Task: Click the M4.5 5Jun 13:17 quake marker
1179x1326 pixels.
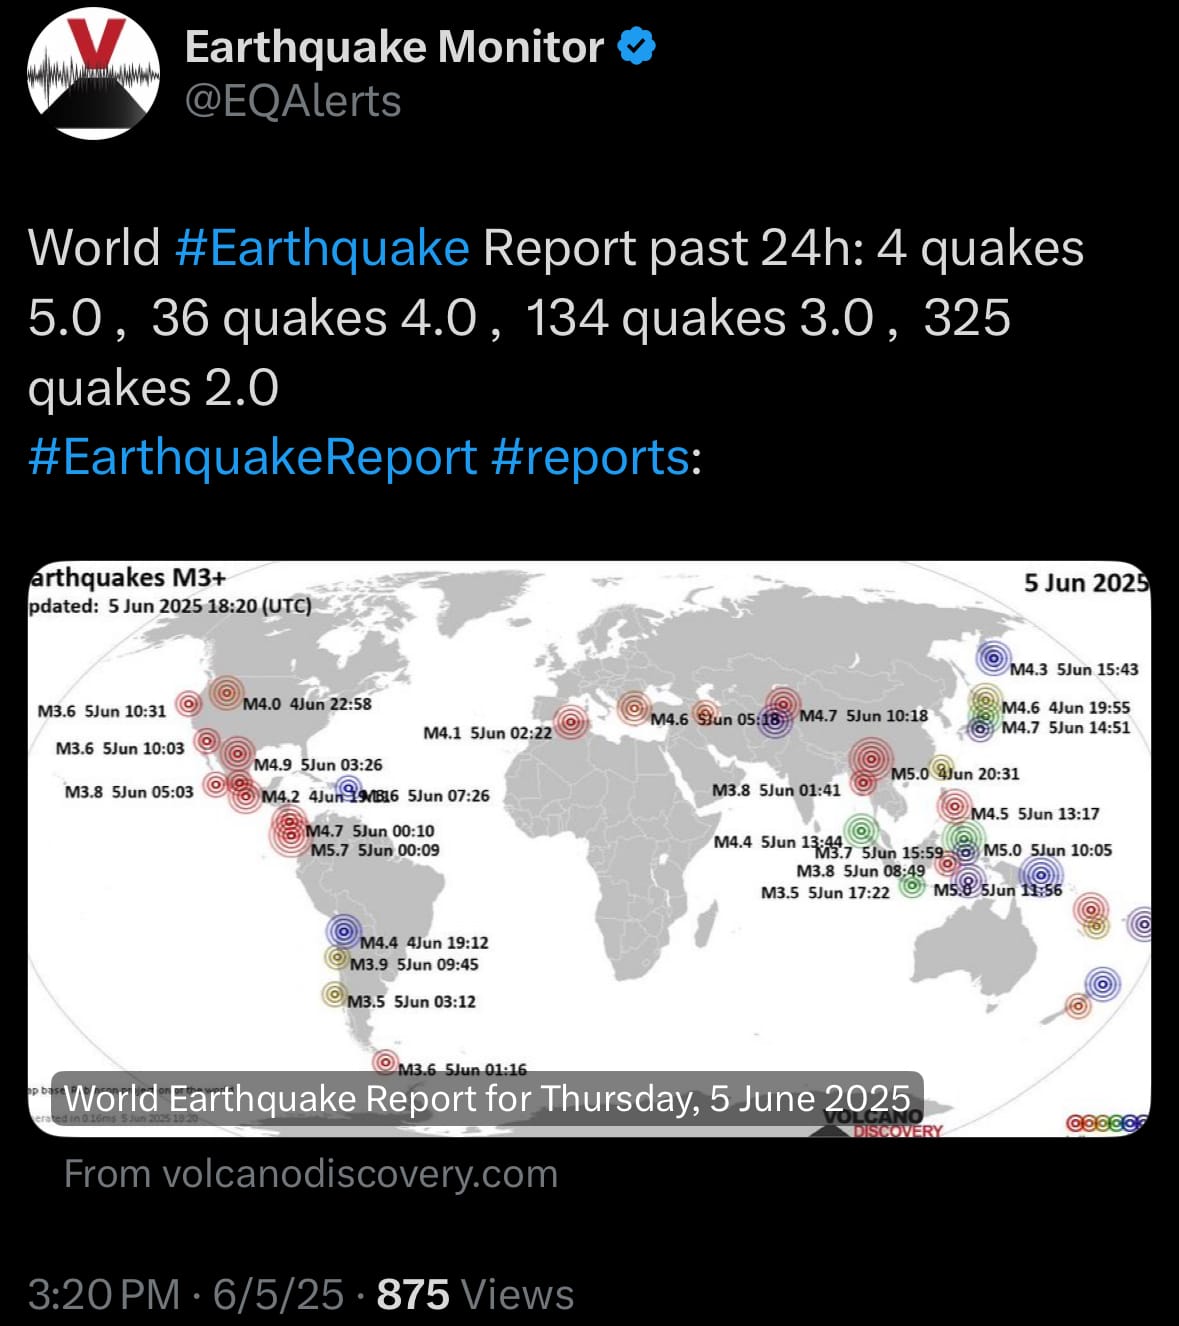Action: point(954,806)
